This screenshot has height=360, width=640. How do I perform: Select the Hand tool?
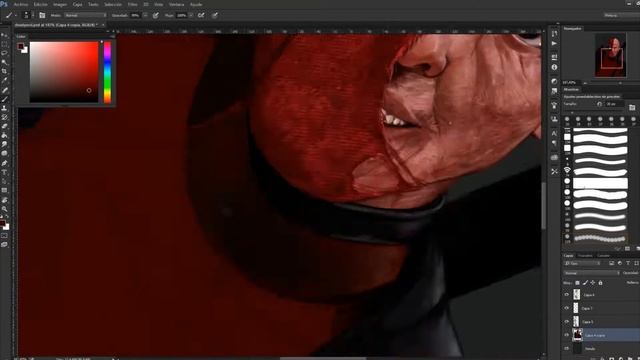pos(4,200)
